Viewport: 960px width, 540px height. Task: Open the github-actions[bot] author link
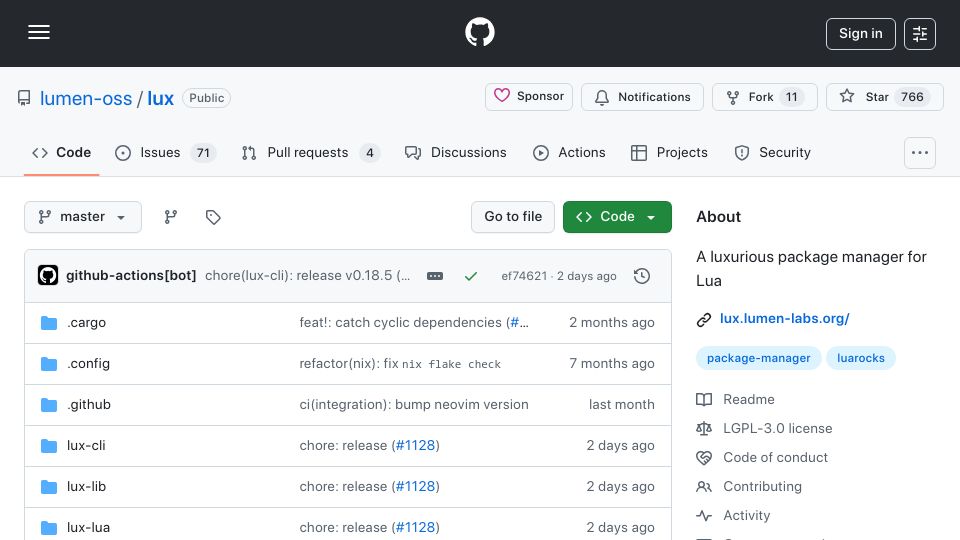131,276
